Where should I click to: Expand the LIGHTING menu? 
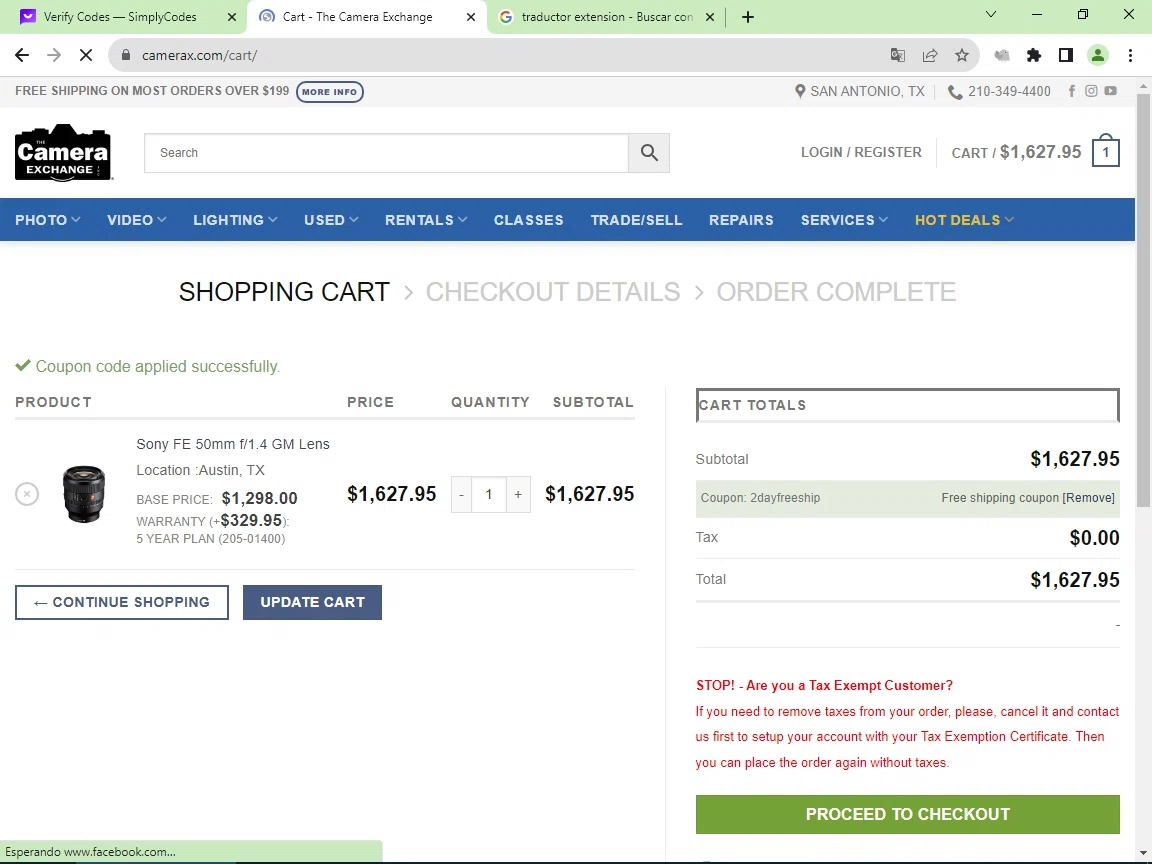tap(235, 220)
